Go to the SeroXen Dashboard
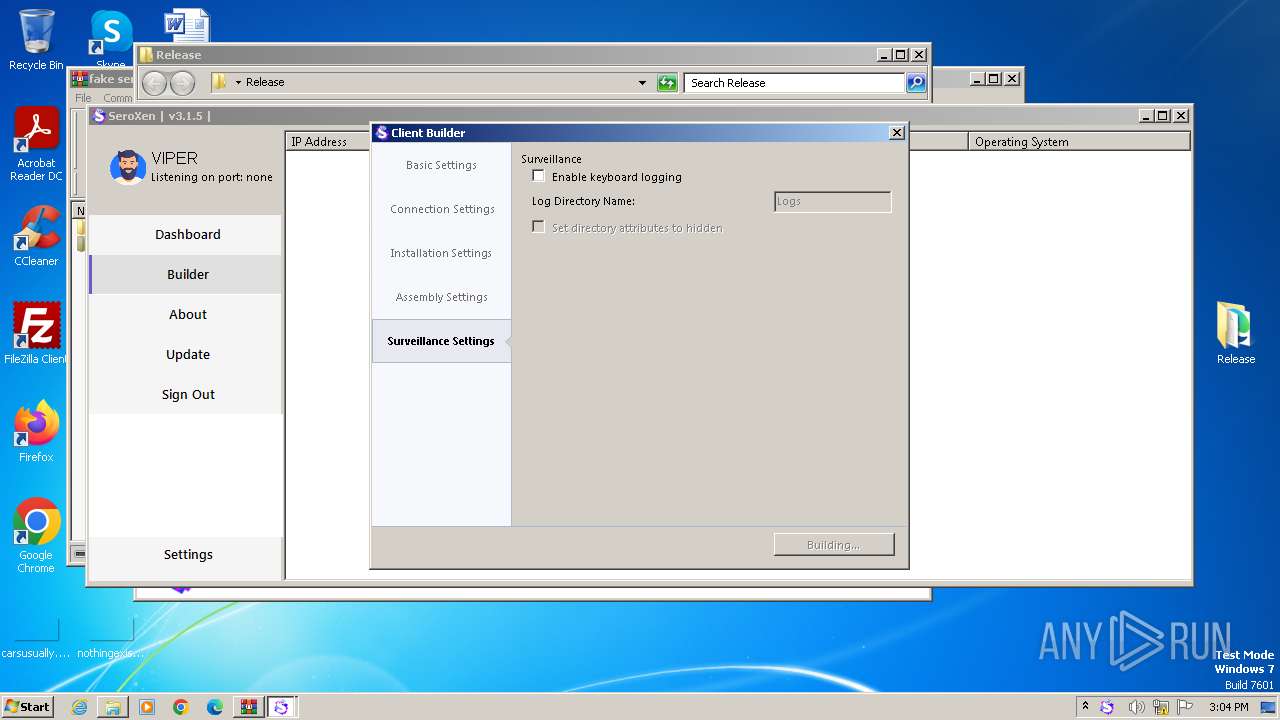 [187, 234]
